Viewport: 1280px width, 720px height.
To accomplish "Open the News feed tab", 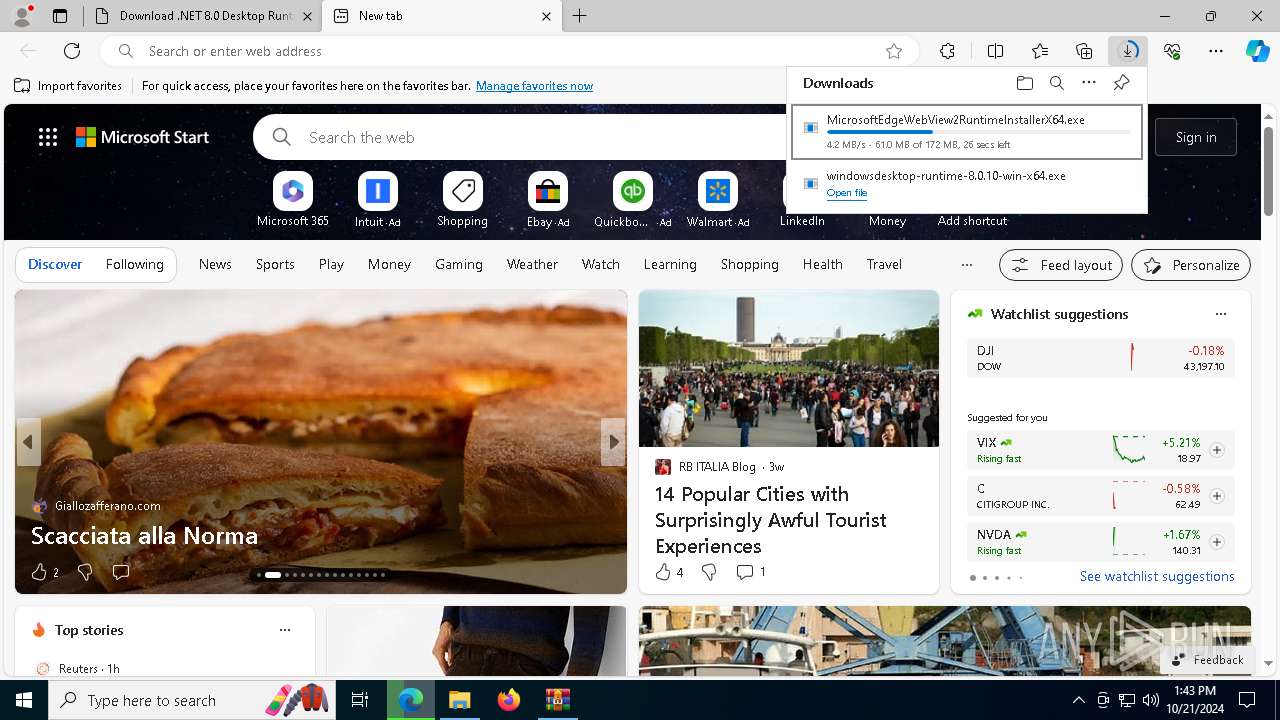I will [215, 264].
